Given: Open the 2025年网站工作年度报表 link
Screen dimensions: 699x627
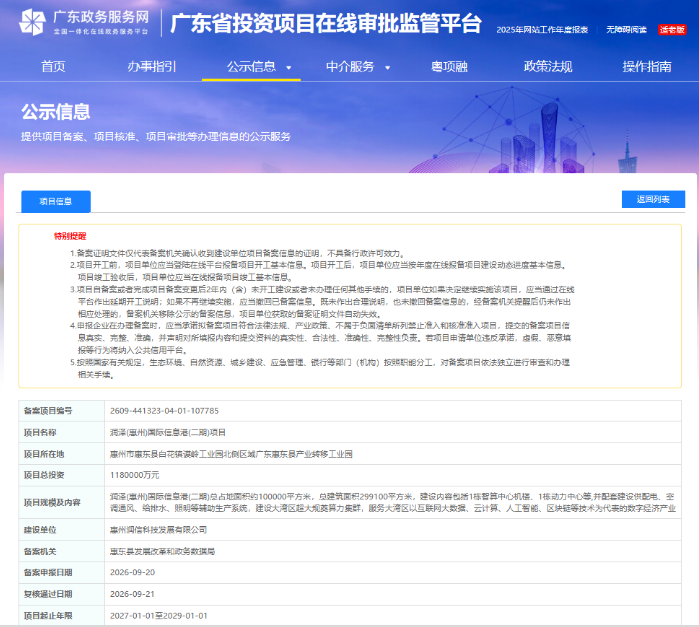Looking at the screenshot, I should [x=542, y=30].
